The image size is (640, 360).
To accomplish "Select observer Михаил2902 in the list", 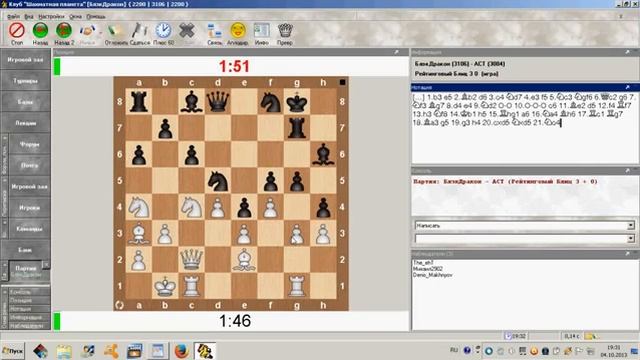I will point(427,269).
